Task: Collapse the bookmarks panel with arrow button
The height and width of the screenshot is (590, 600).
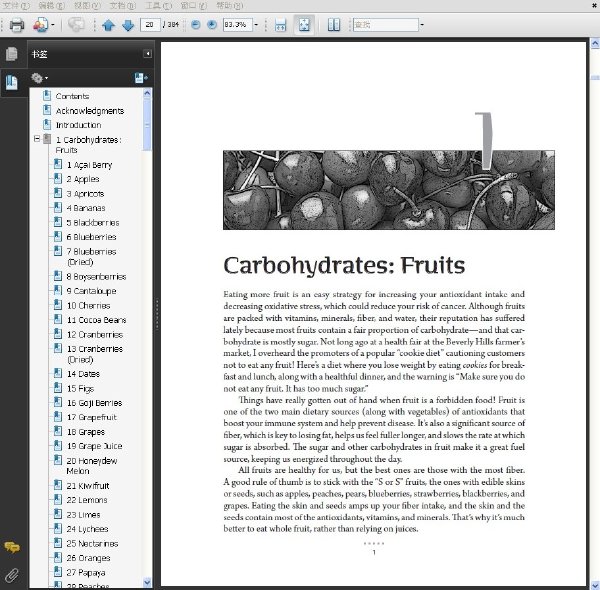Action: pos(147,54)
